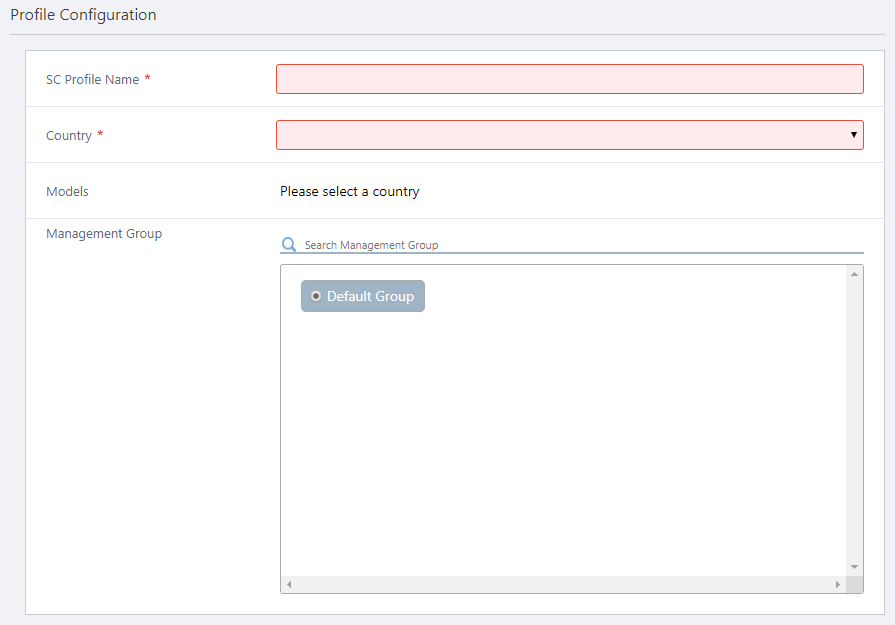Click the vertical scrollbar track of group list
This screenshot has width=895, height=625.
[855, 420]
